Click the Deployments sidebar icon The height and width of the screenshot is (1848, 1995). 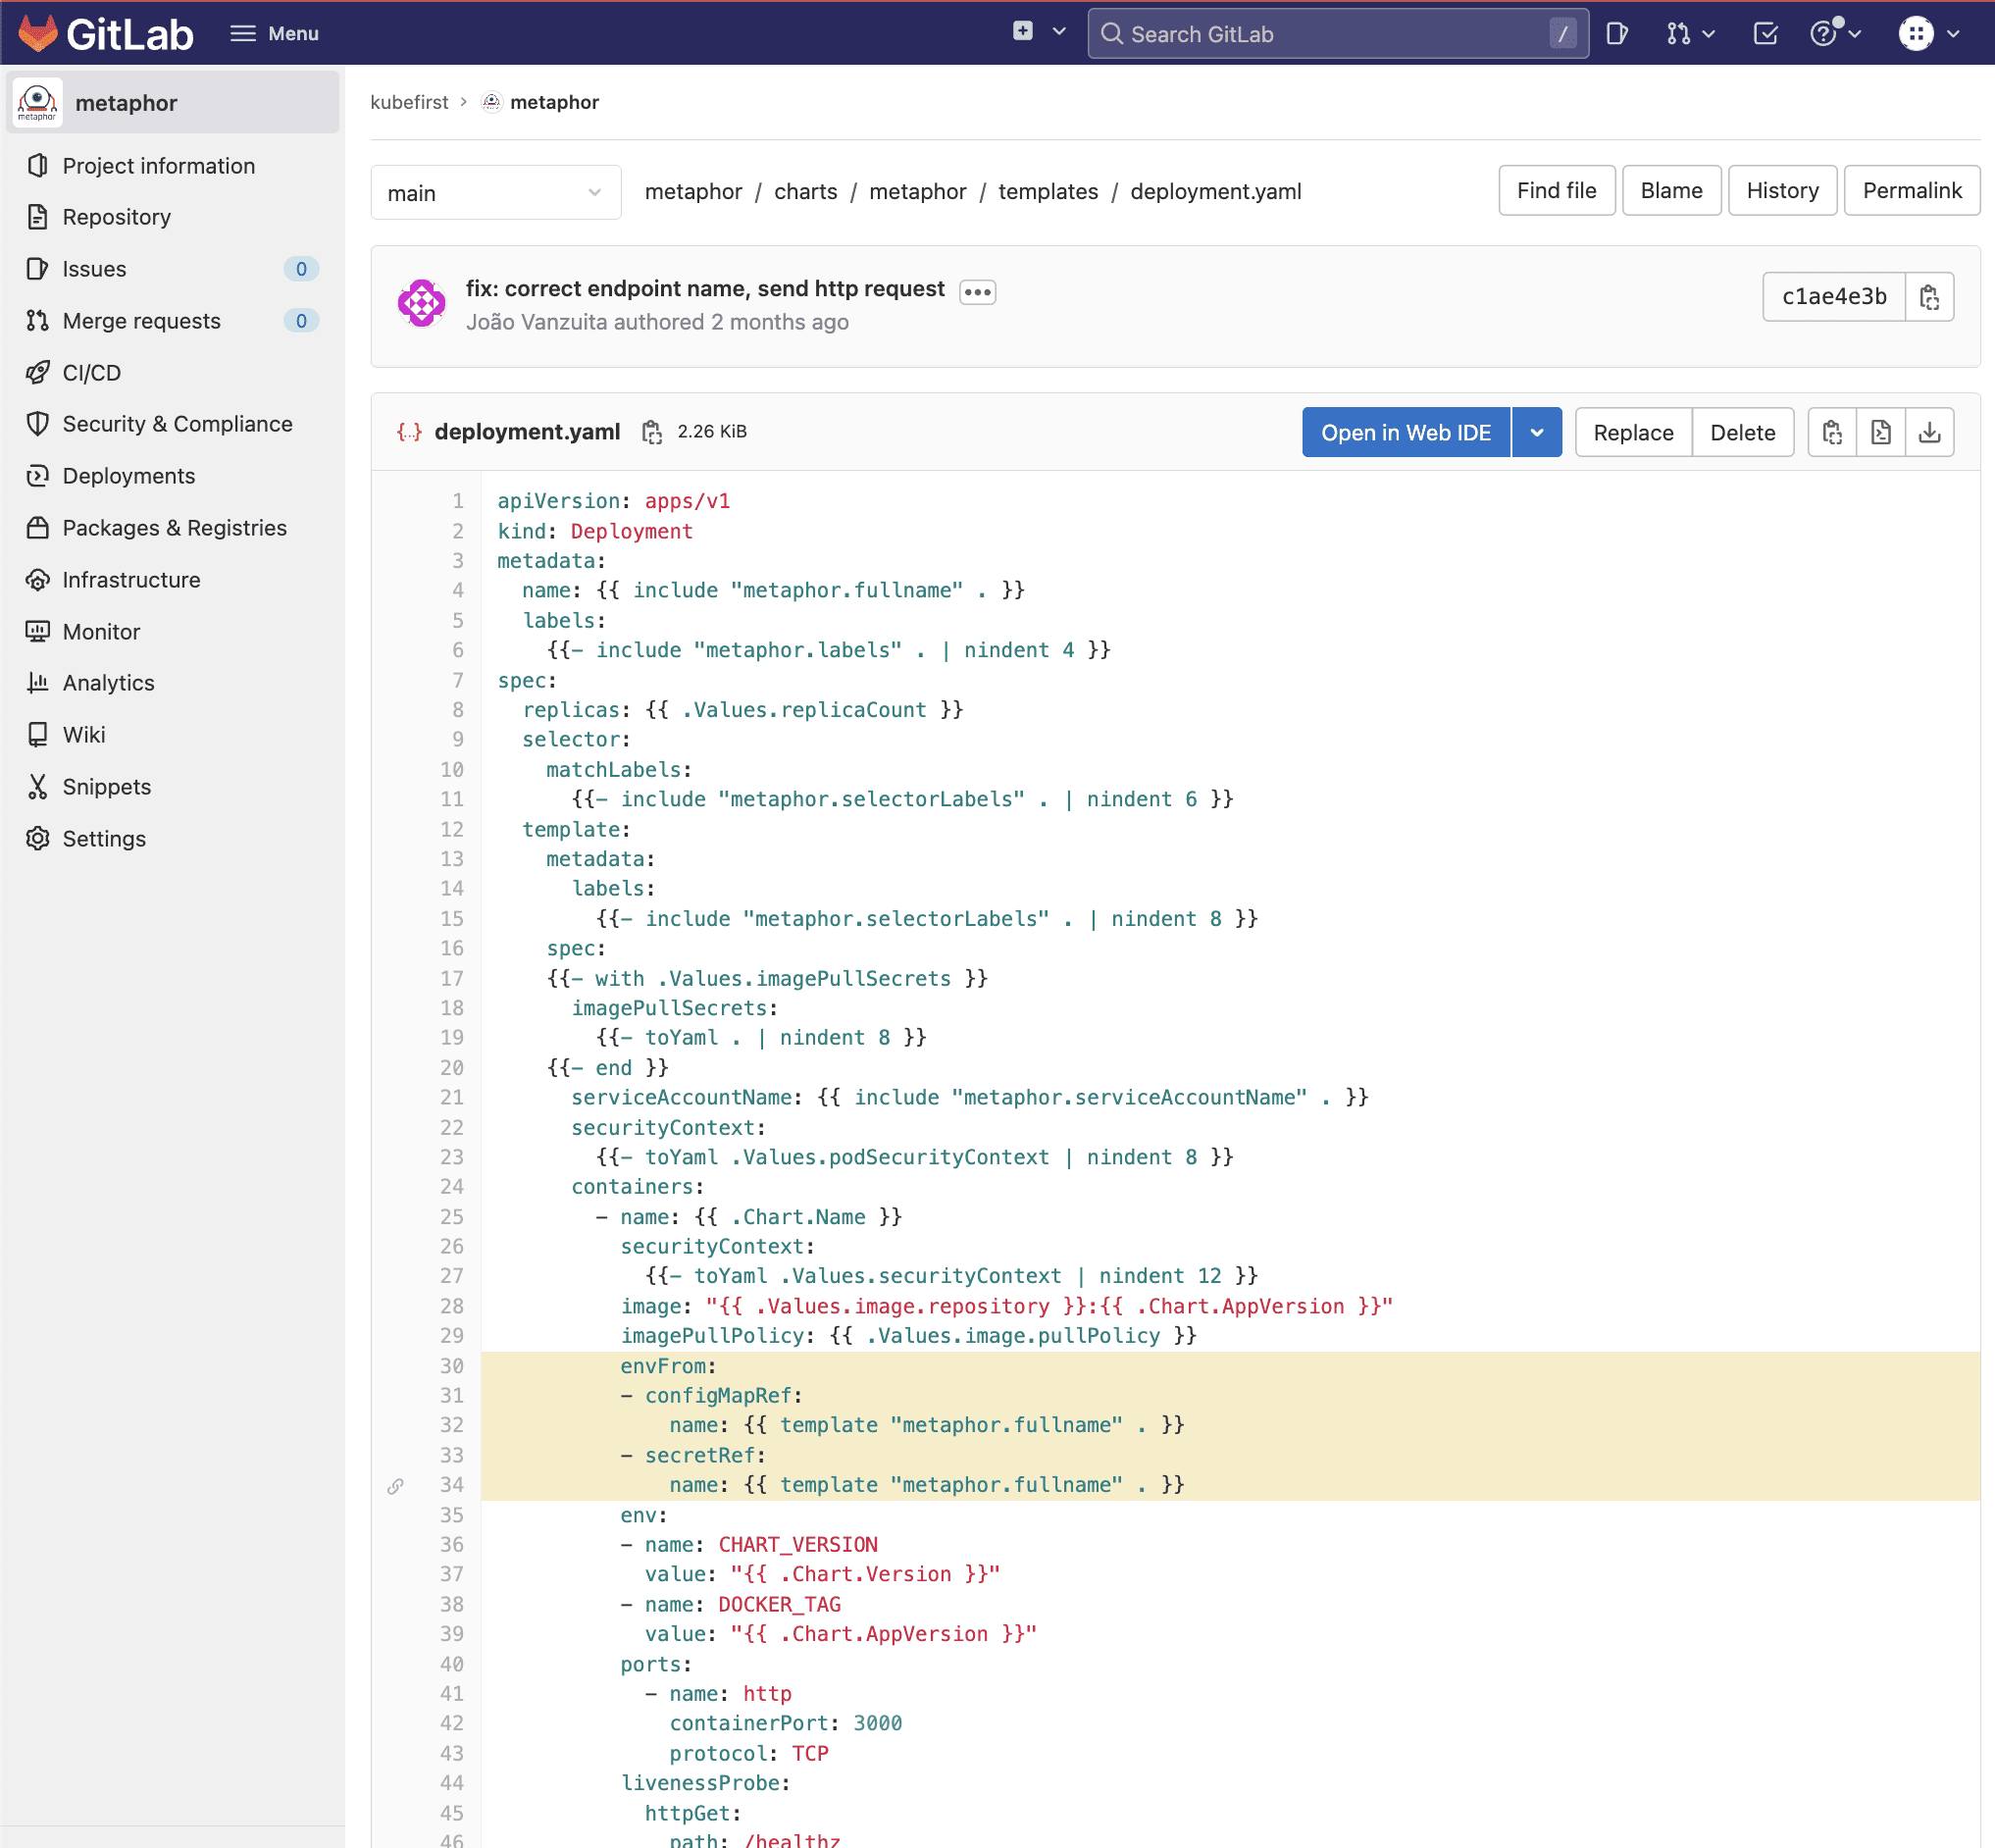click(38, 476)
